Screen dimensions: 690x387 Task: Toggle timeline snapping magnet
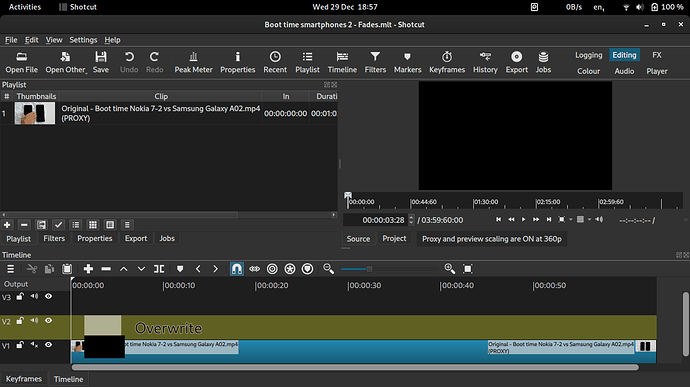[x=237, y=269]
